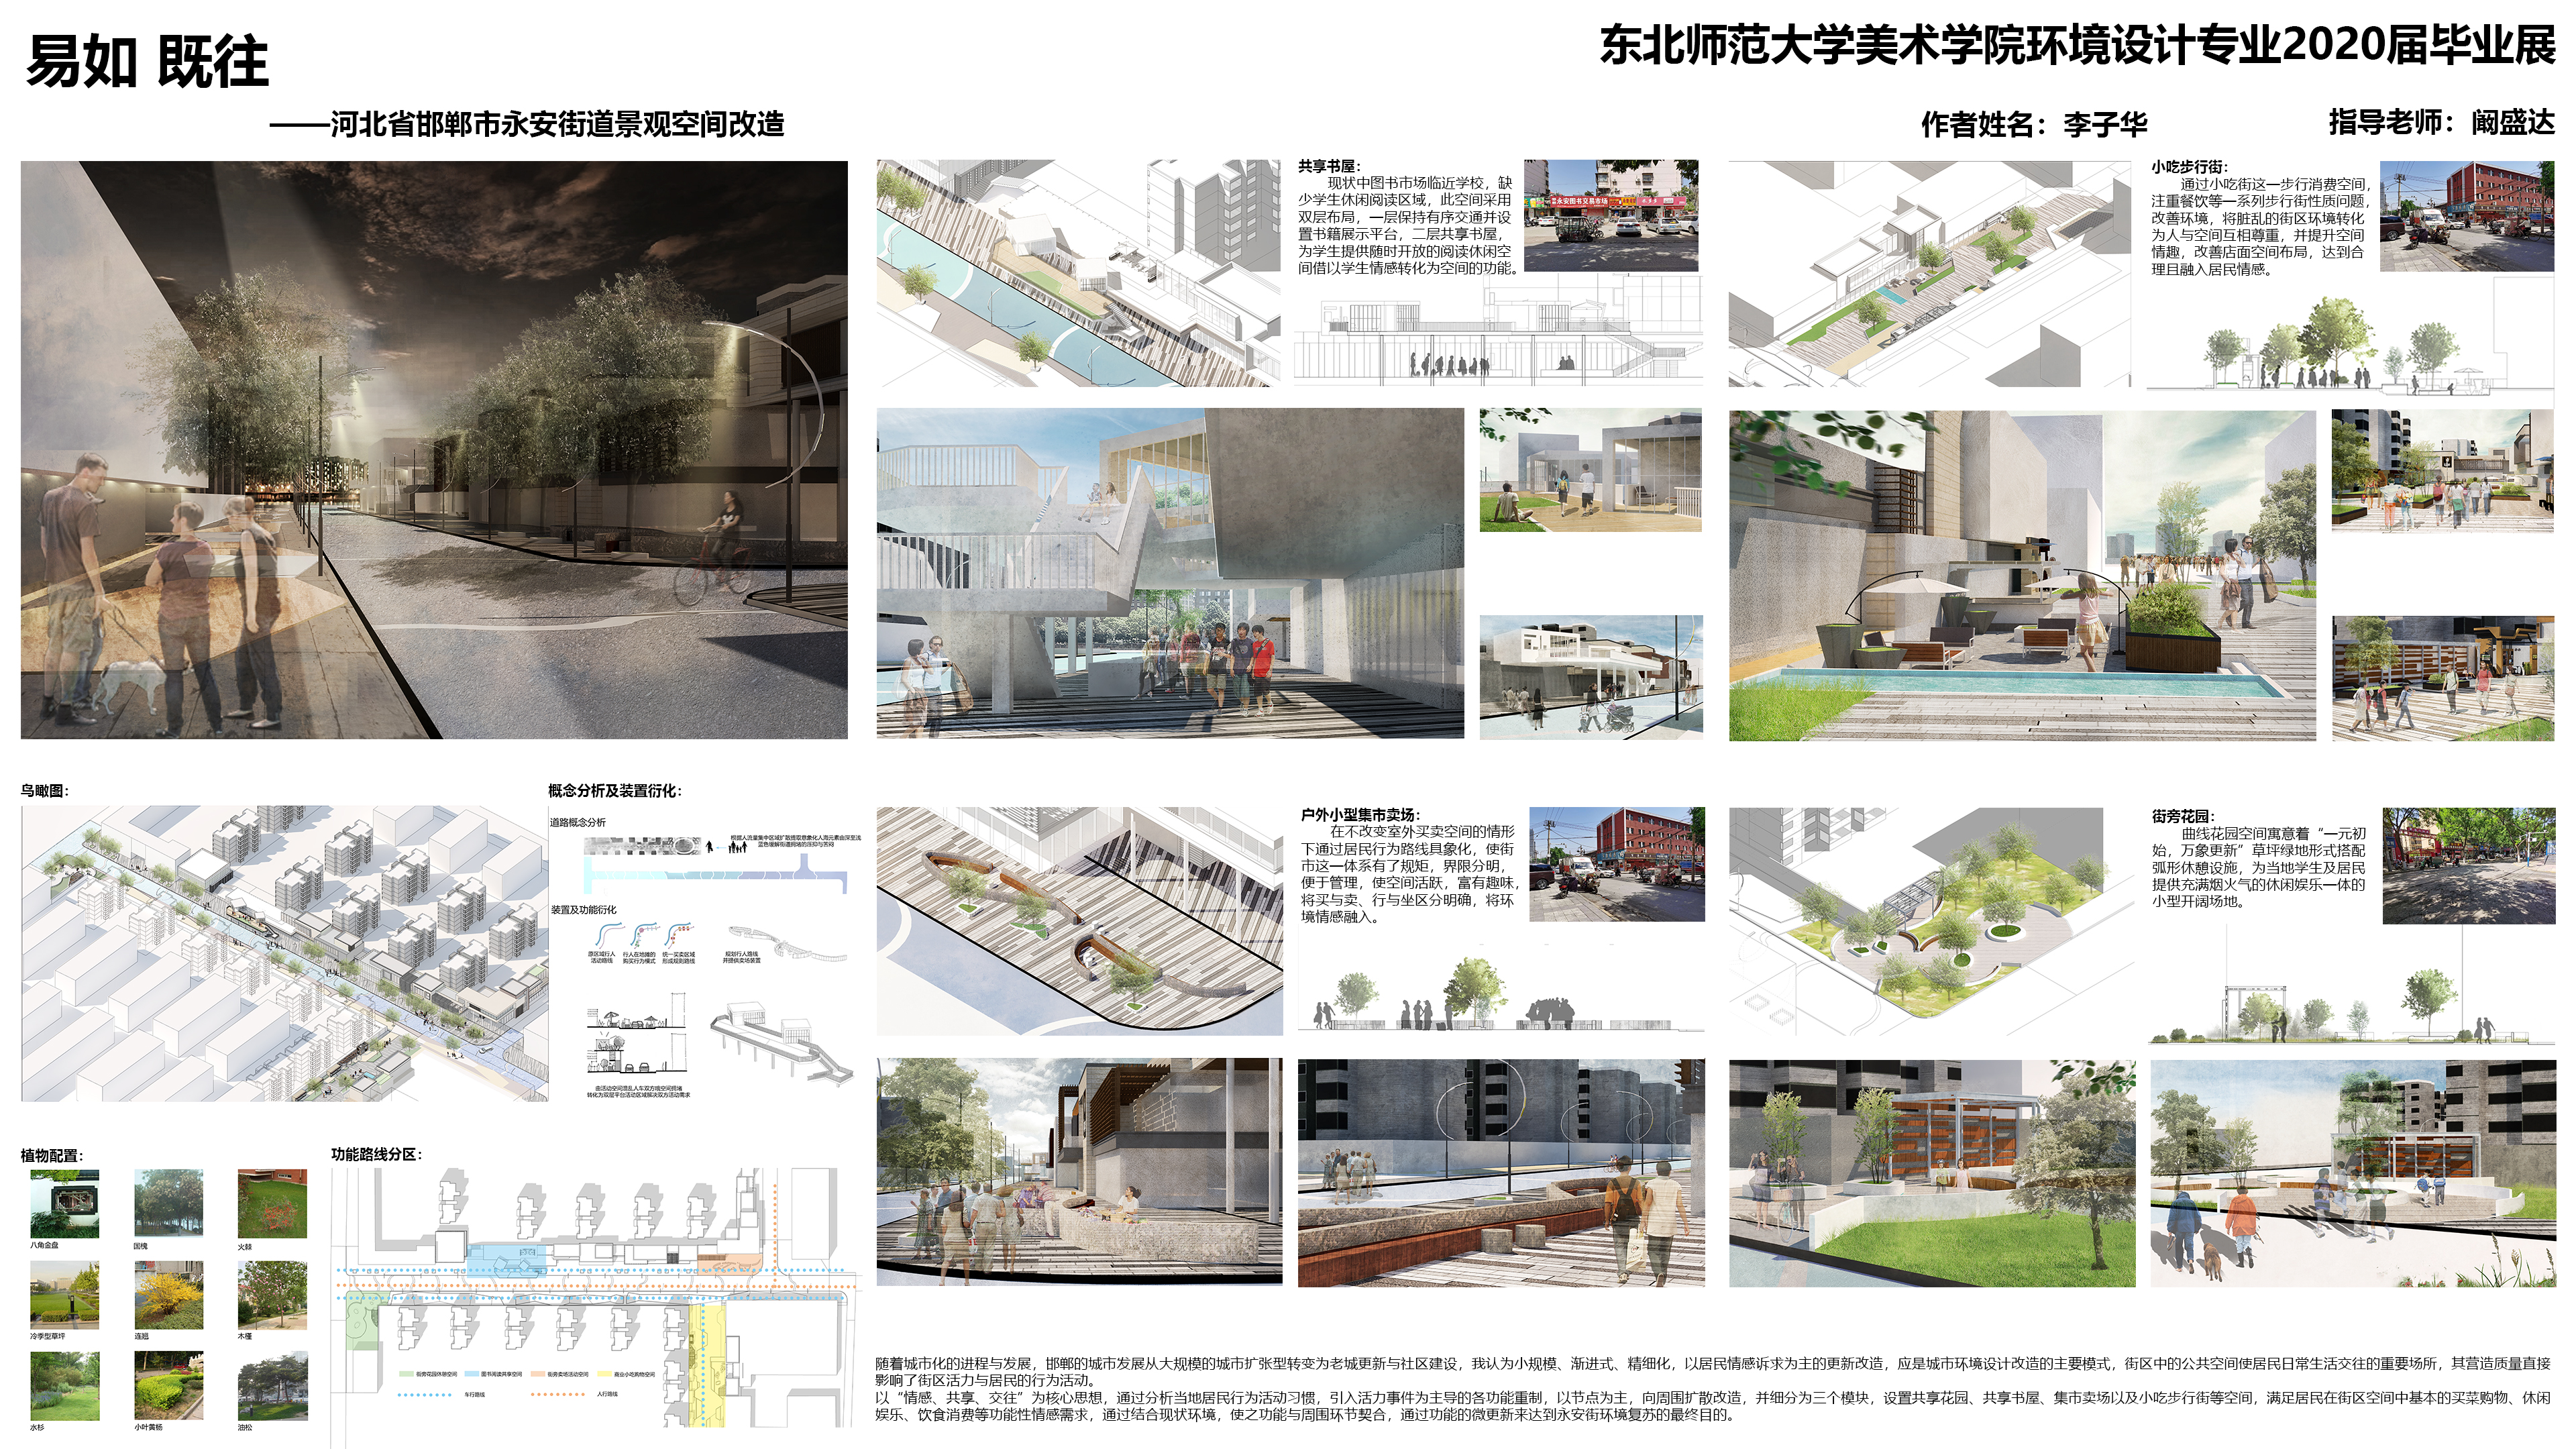Open the small glass pavilion lawn rendering
The height and width of the screenshot is (1449, 2576).
(1591, 469)
